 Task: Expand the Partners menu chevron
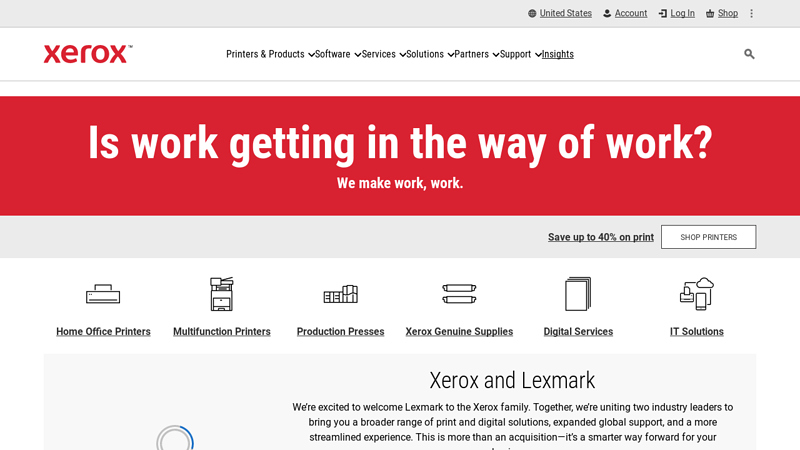pos(495,55)
